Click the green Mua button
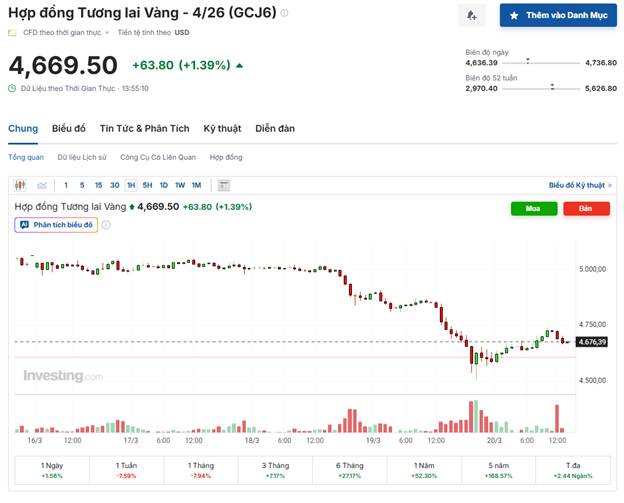This screenshot has height=503, width=624. tap(534, 209)
